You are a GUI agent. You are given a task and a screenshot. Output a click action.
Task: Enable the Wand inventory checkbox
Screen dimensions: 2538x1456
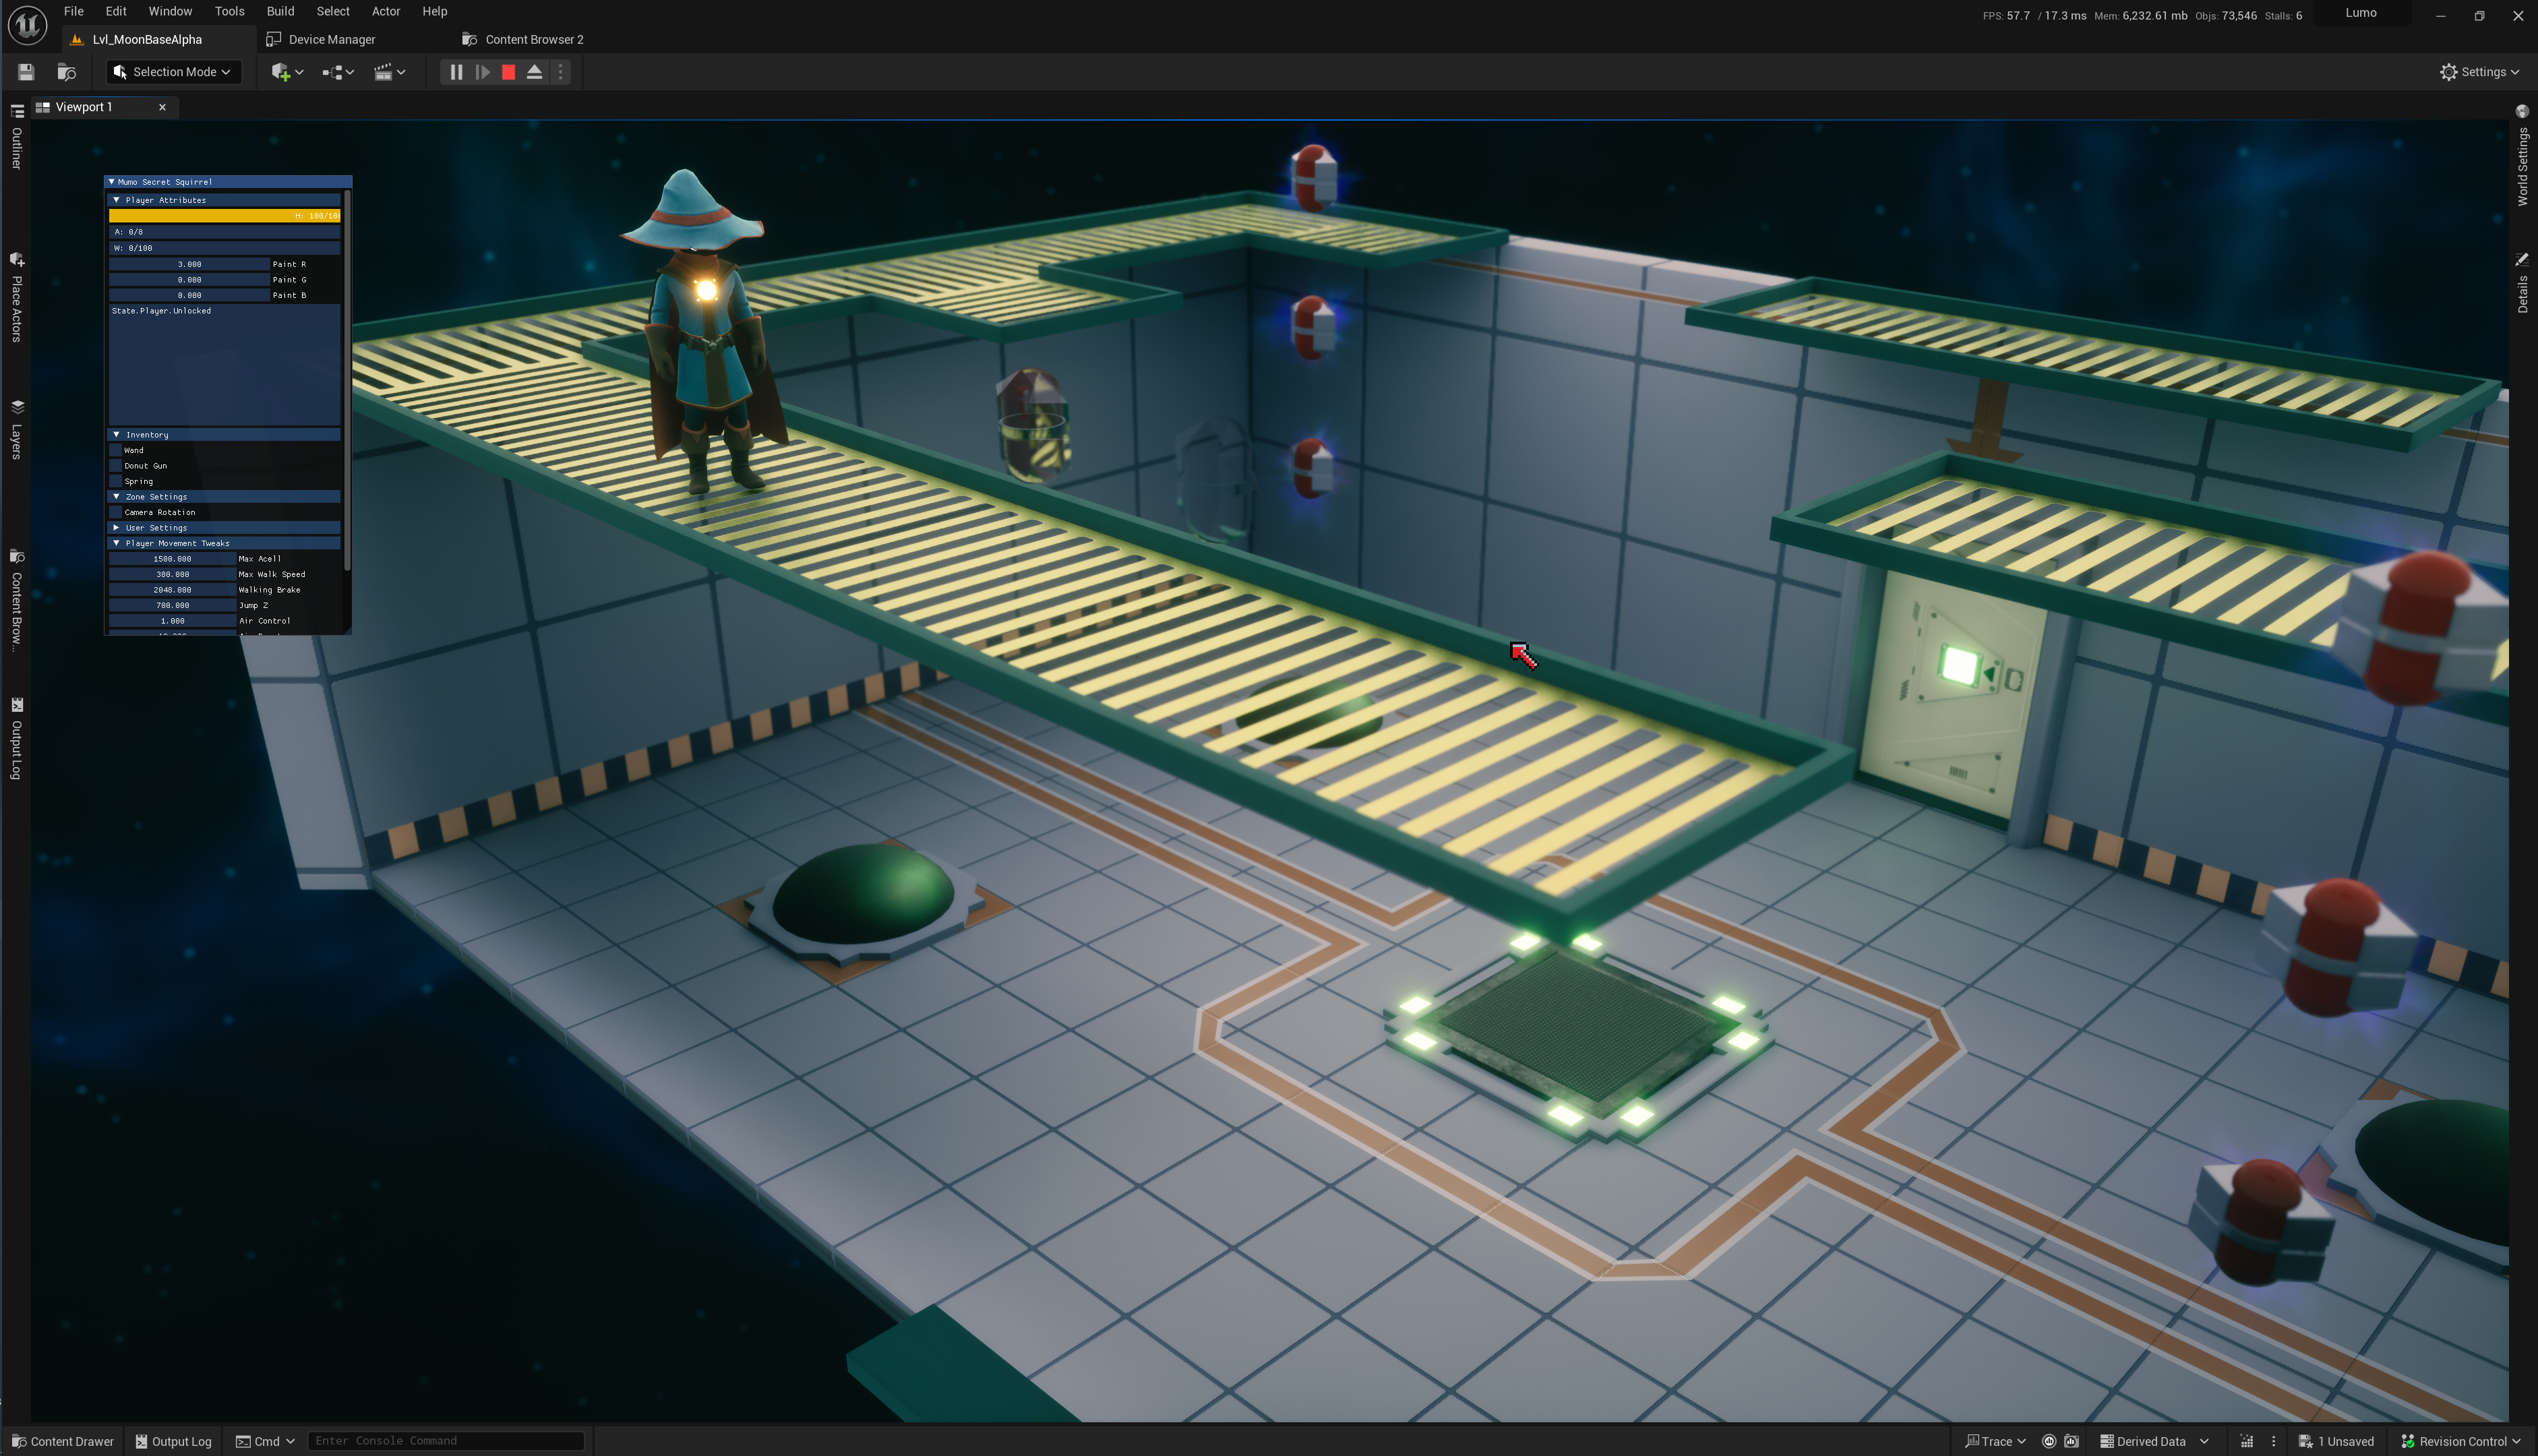(116, 450)
